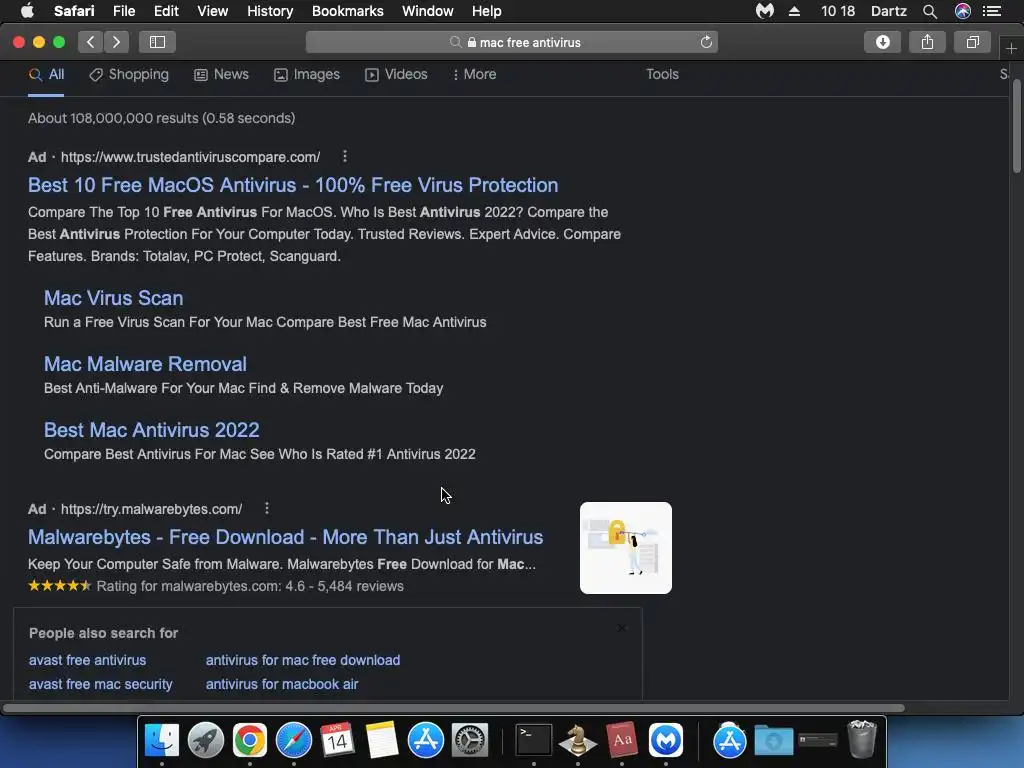Switch to Videos results tab

[x=396, y=74]
